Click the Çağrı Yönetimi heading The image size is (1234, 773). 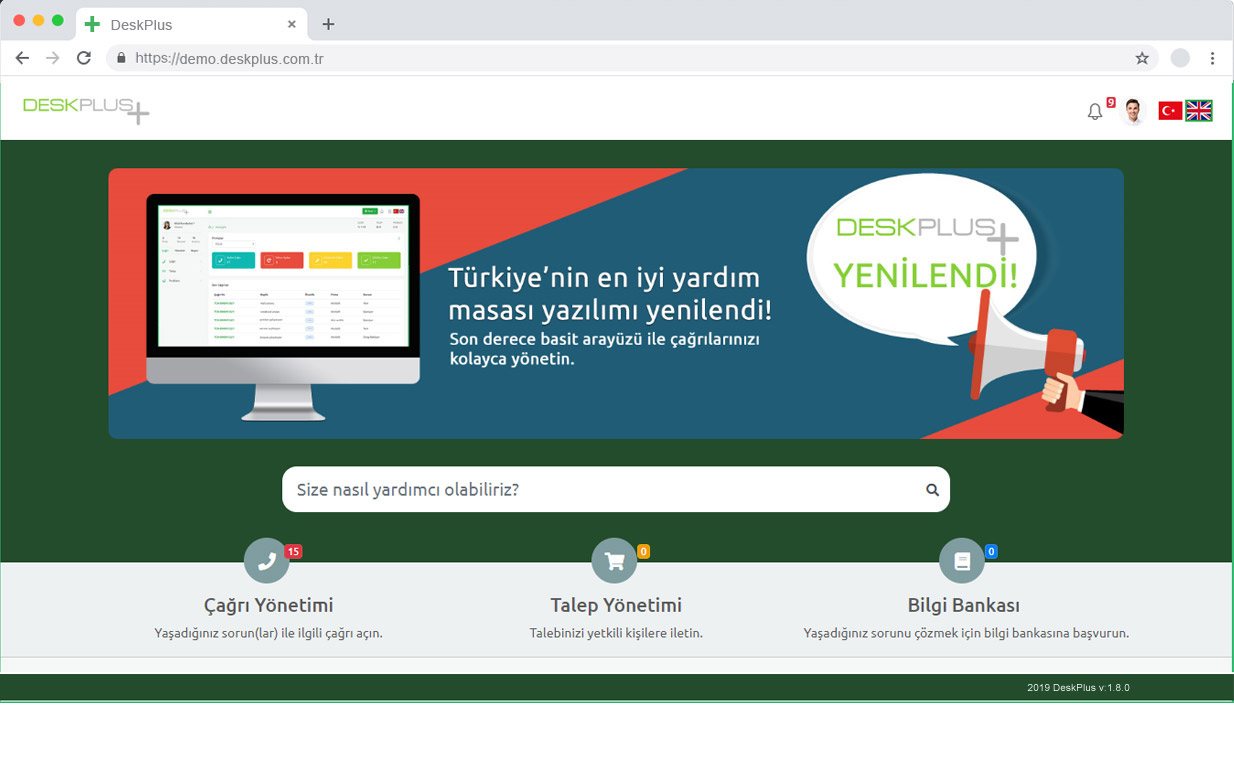(x=266, y=605)
